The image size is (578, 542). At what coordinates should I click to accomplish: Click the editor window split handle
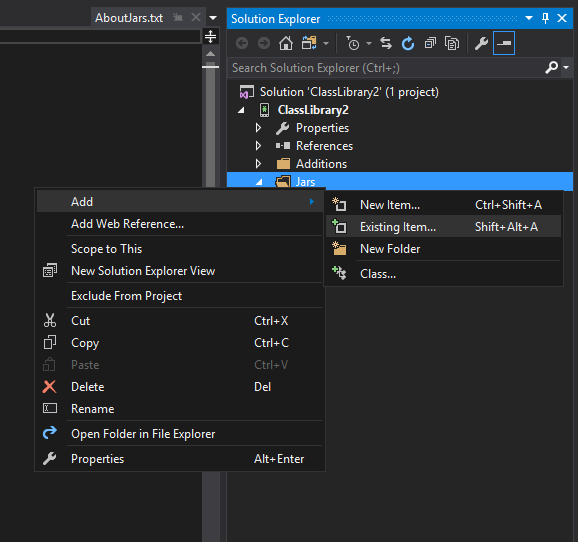coord(210,37)
